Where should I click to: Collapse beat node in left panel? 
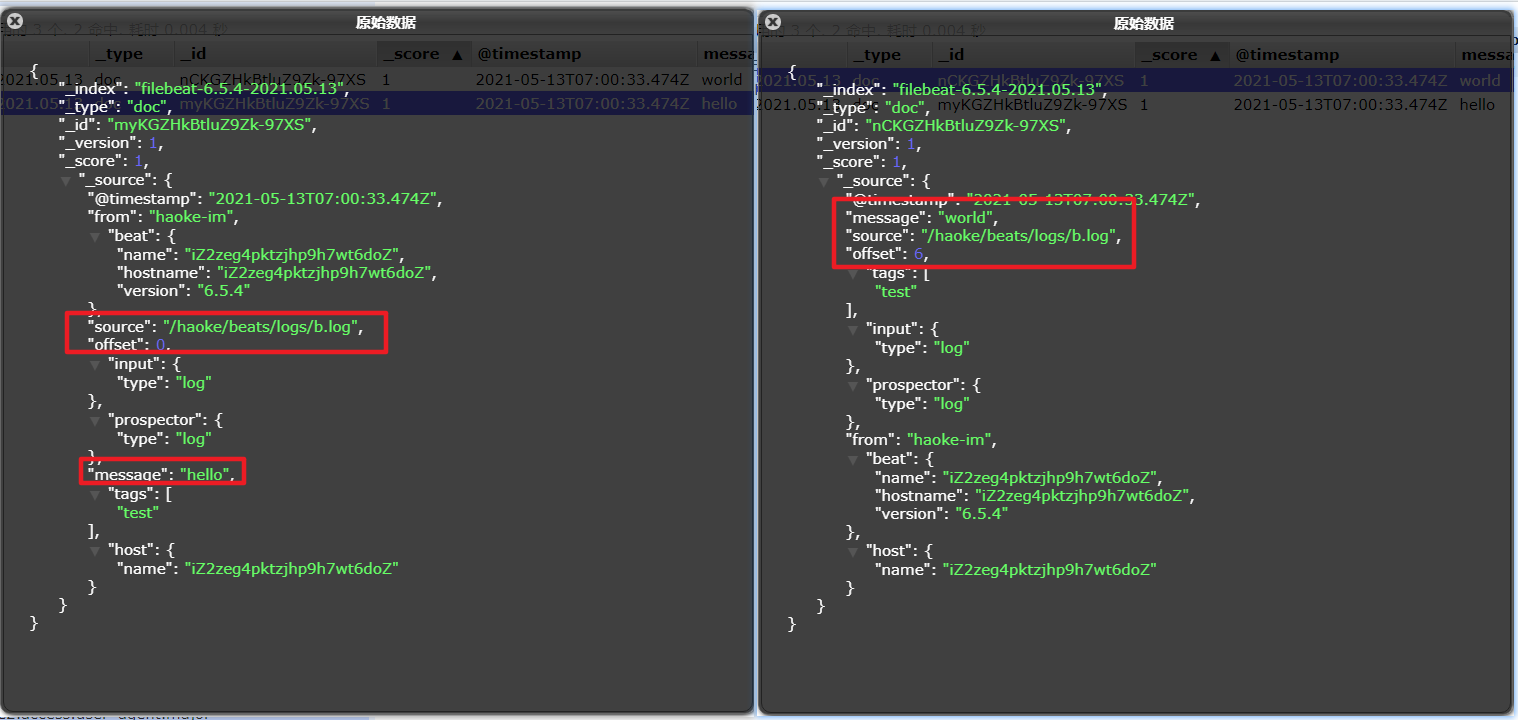95,237
